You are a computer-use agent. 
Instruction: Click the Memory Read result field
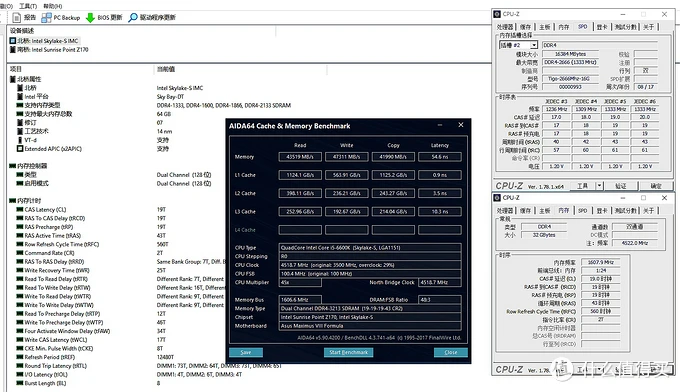pos(300,157)
